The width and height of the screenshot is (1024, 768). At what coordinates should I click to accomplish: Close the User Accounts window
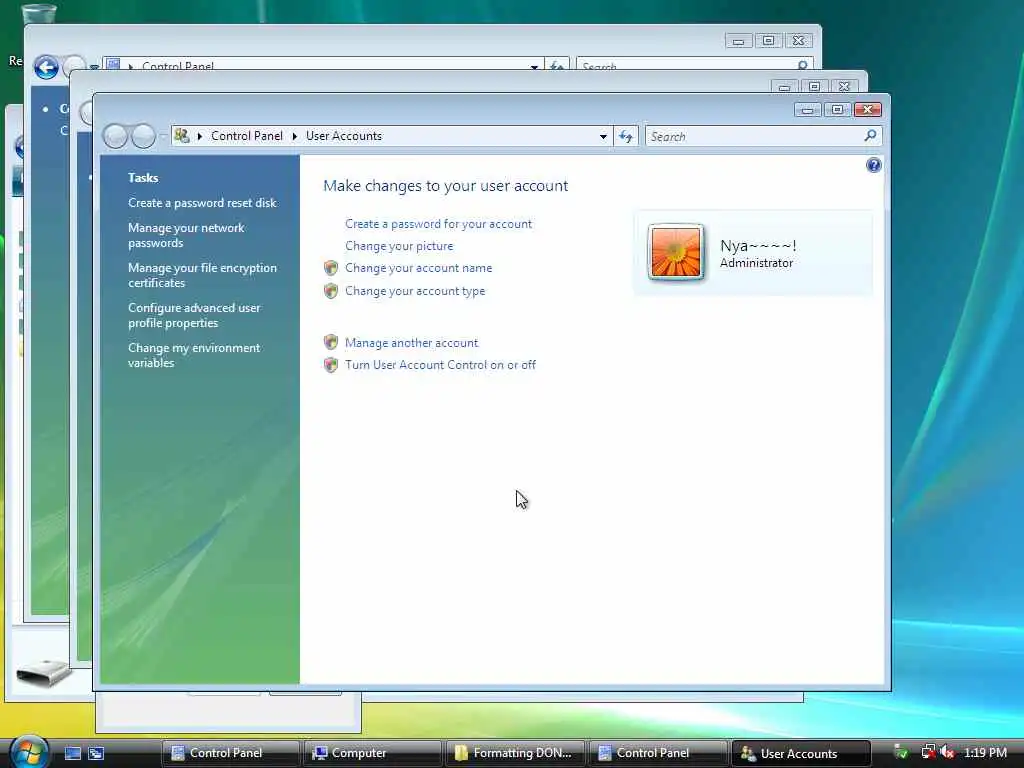click(868, 110)
